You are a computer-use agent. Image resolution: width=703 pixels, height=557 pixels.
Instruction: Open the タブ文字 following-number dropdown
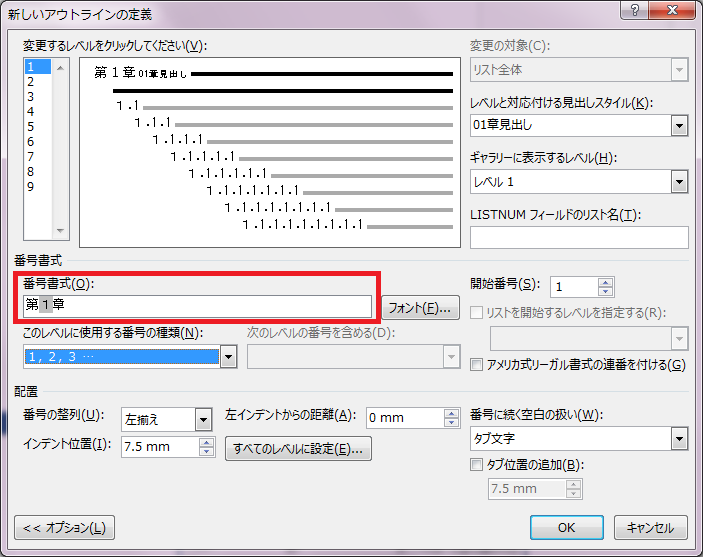[x=679, y=439]
